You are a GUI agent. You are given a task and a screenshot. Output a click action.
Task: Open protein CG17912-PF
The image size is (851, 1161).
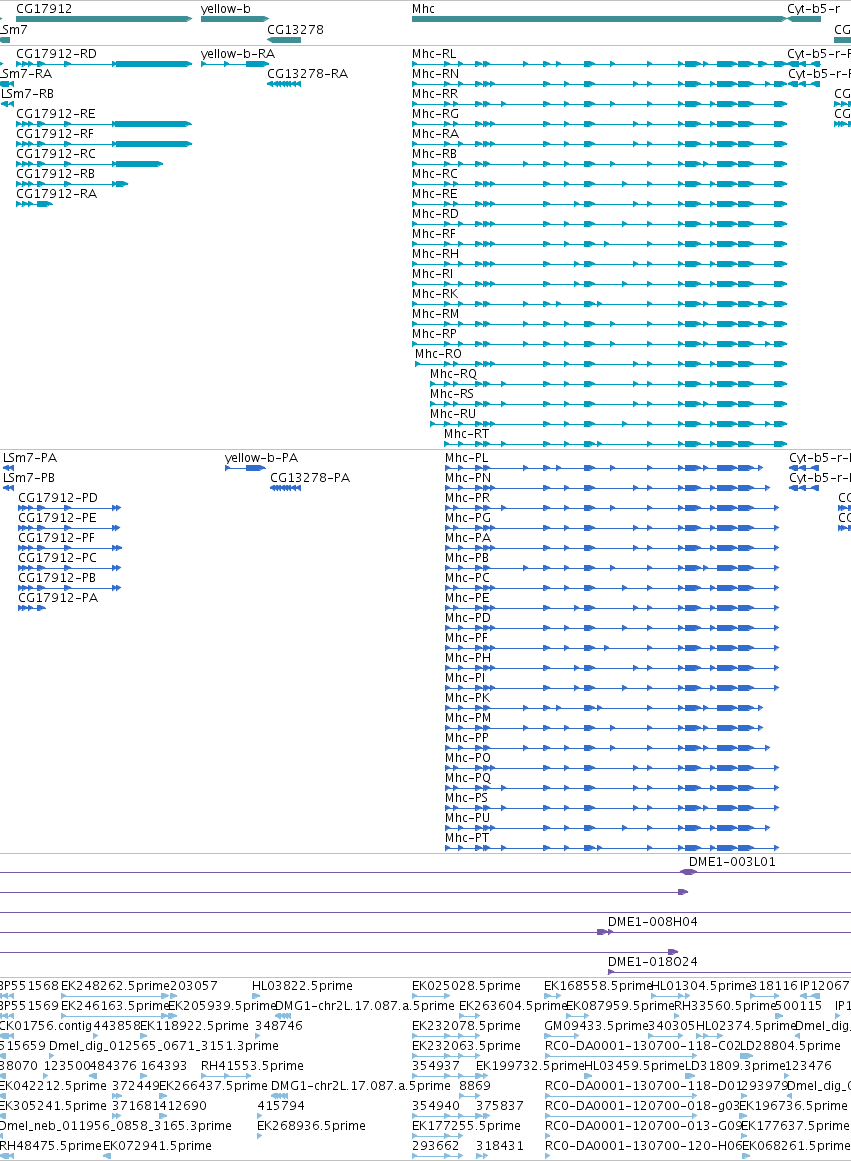(56, 538)
